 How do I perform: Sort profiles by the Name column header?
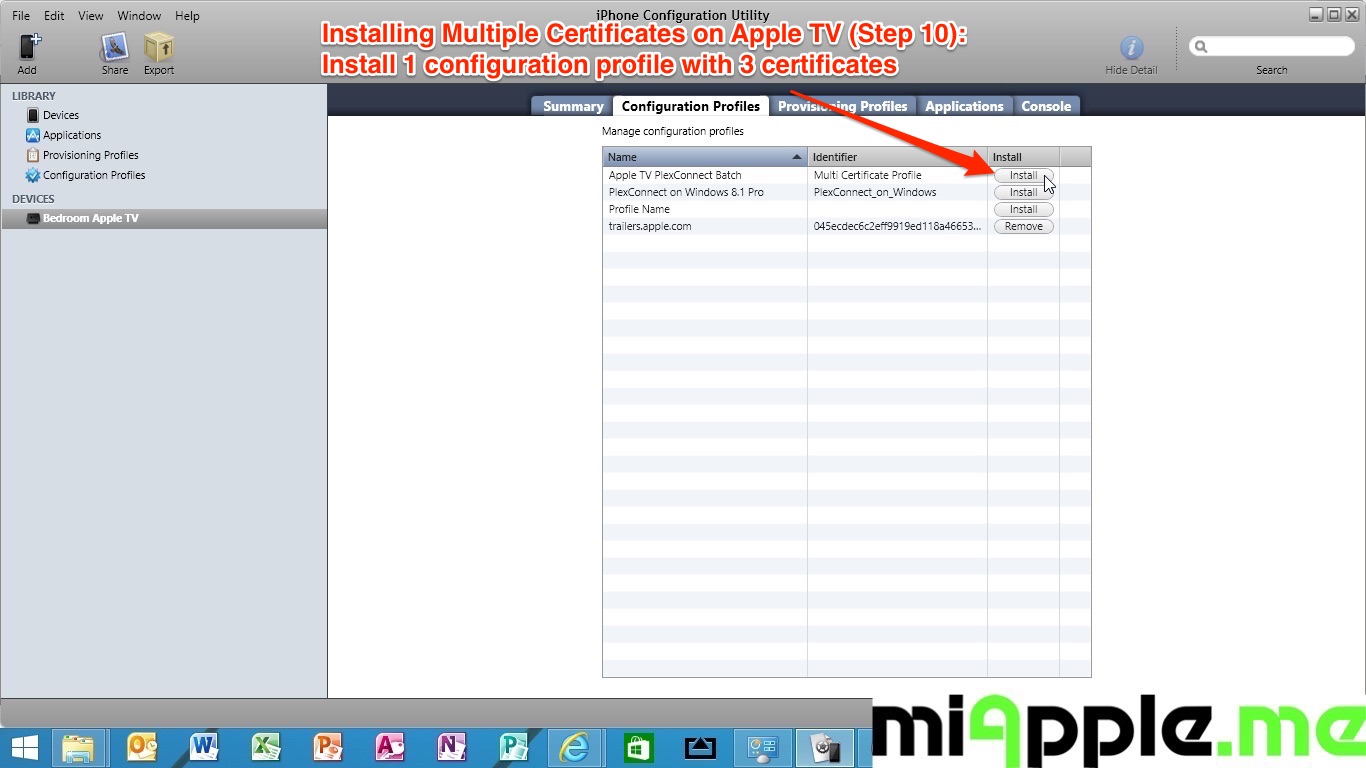tap(700, 157)
